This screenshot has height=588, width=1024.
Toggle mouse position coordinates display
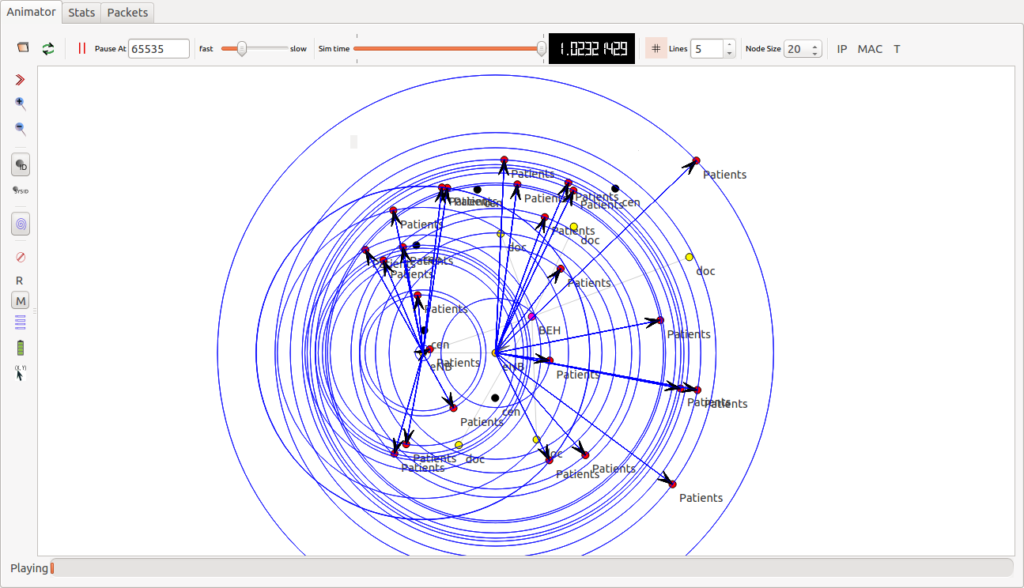[x=20, y=370]
